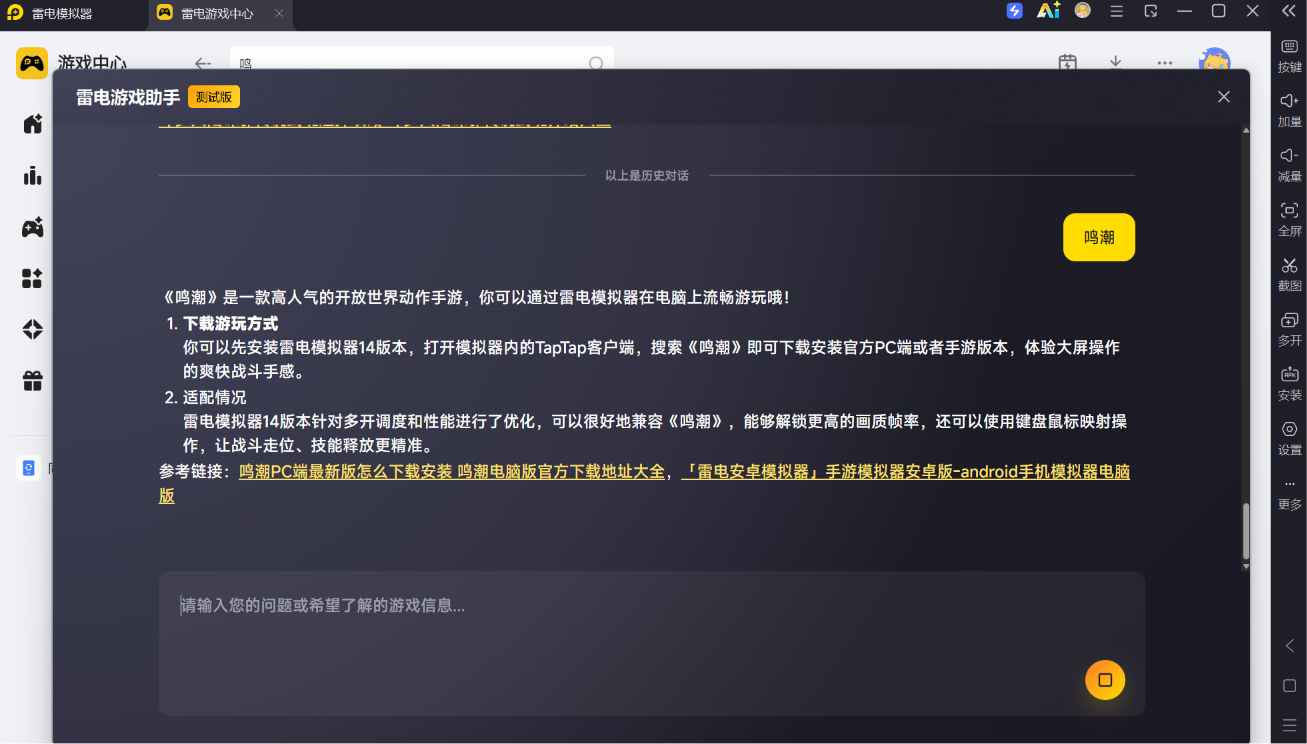Image resolution: width=1307 pixels, height=744 pixels.
Task: Click the 下载游玩方式 heading
Action: click(x=231, y=324)
